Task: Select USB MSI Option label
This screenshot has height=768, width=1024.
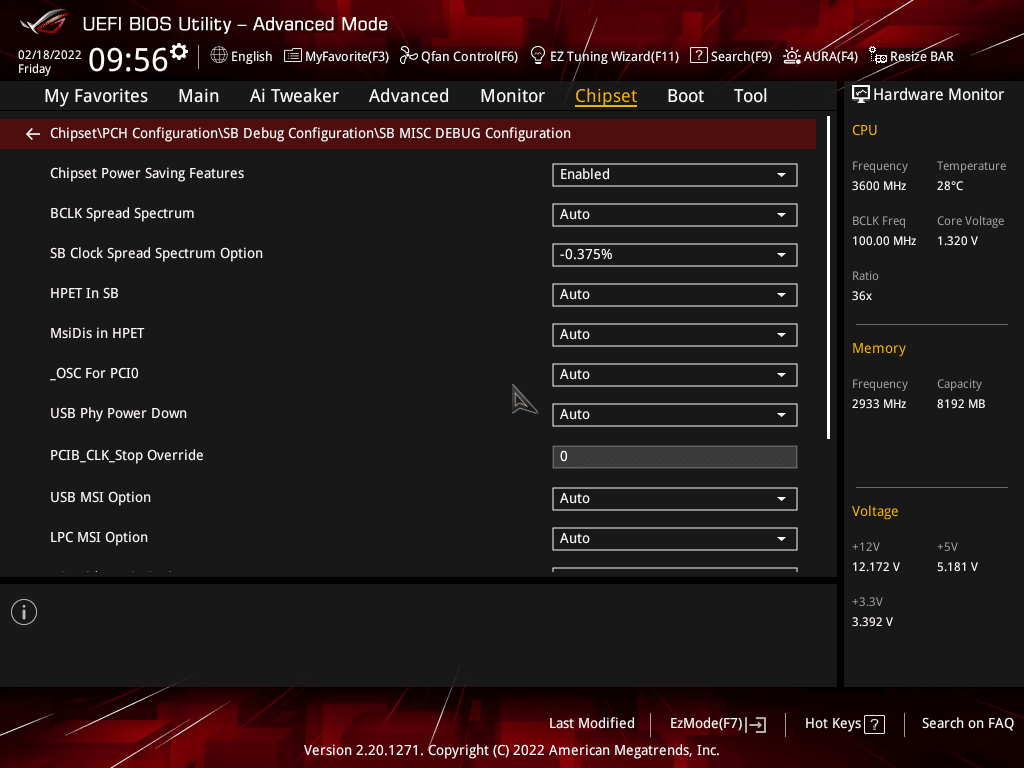Action: click(101, 497)
